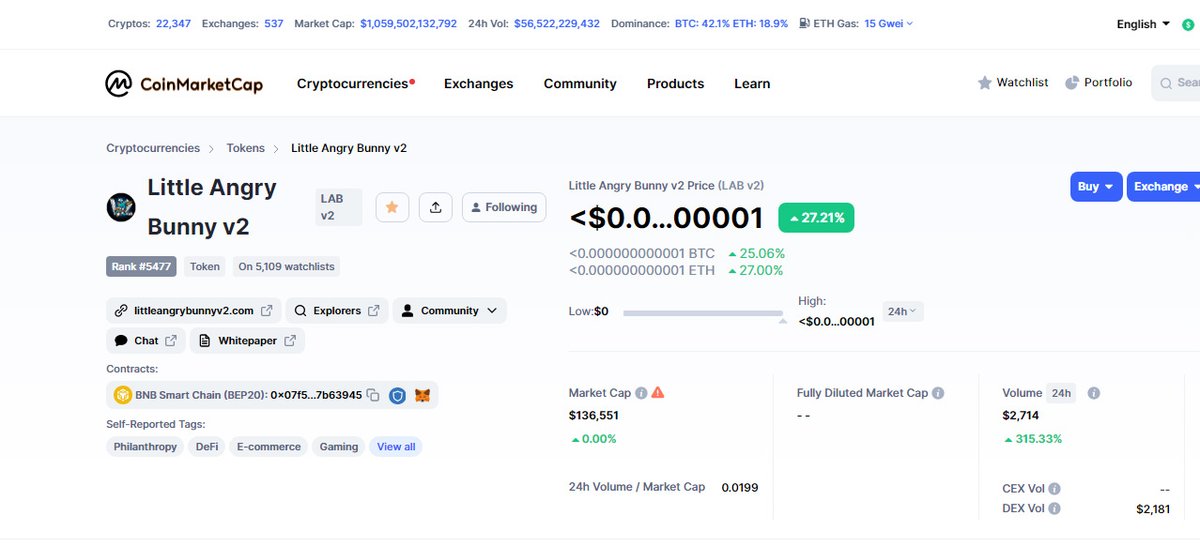
Task: Change the Volume 24h period selector
Action: coord(1062,393)
